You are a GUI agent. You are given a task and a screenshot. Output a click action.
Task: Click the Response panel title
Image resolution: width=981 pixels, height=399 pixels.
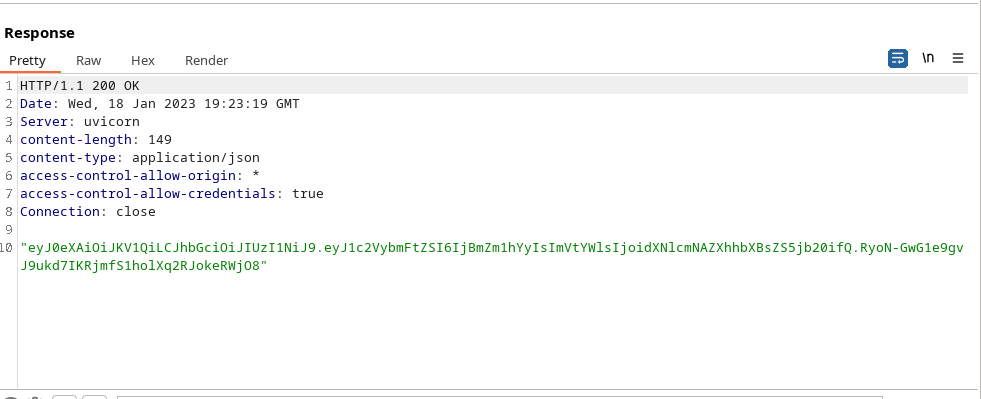pos(39,33)
